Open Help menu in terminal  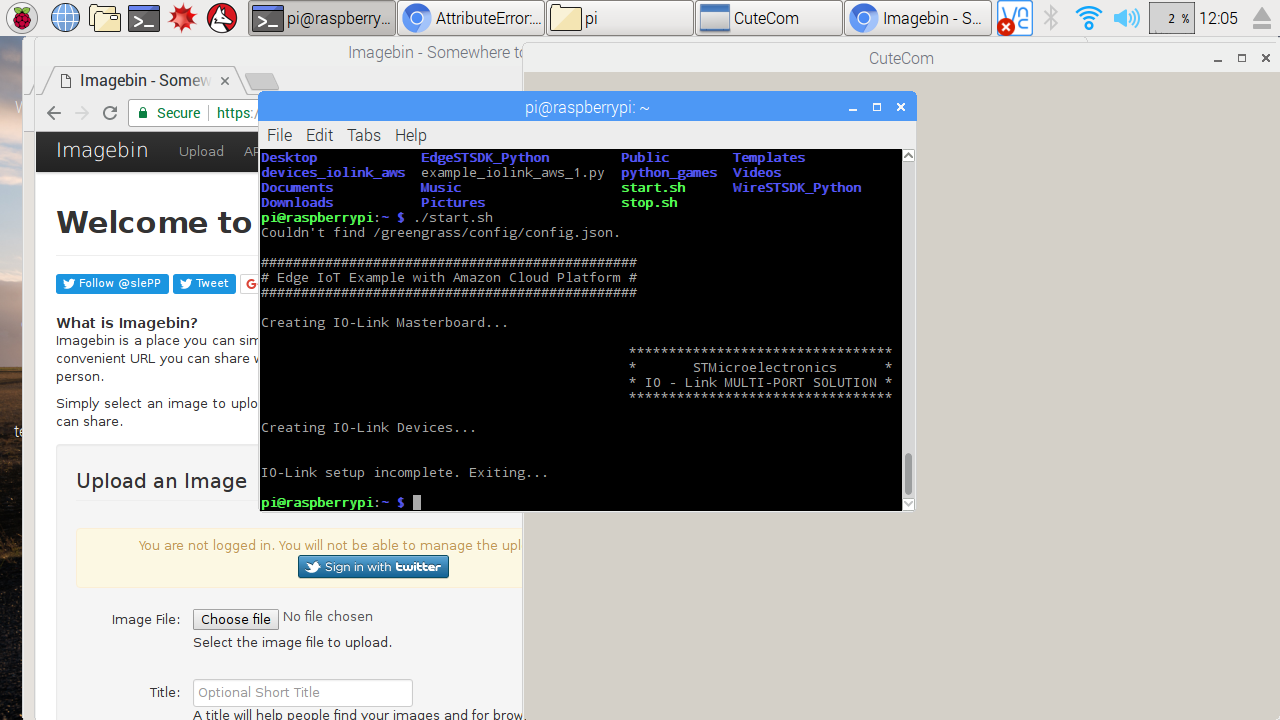(410, 135)
